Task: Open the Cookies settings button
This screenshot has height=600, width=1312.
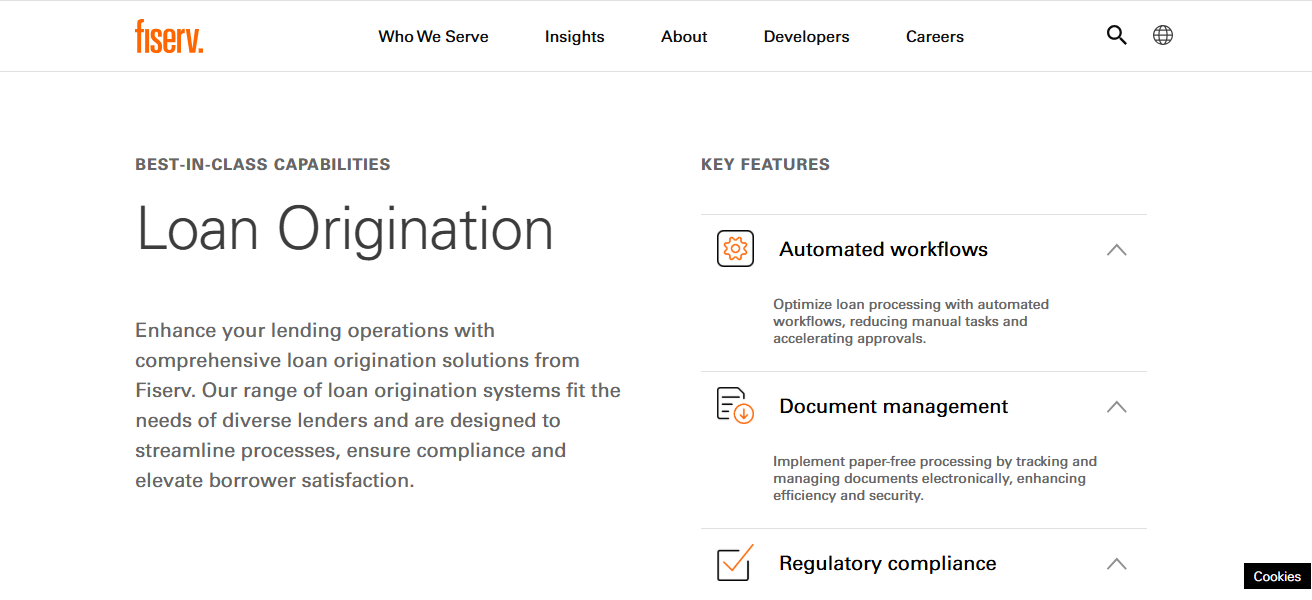Action: 1276,576
